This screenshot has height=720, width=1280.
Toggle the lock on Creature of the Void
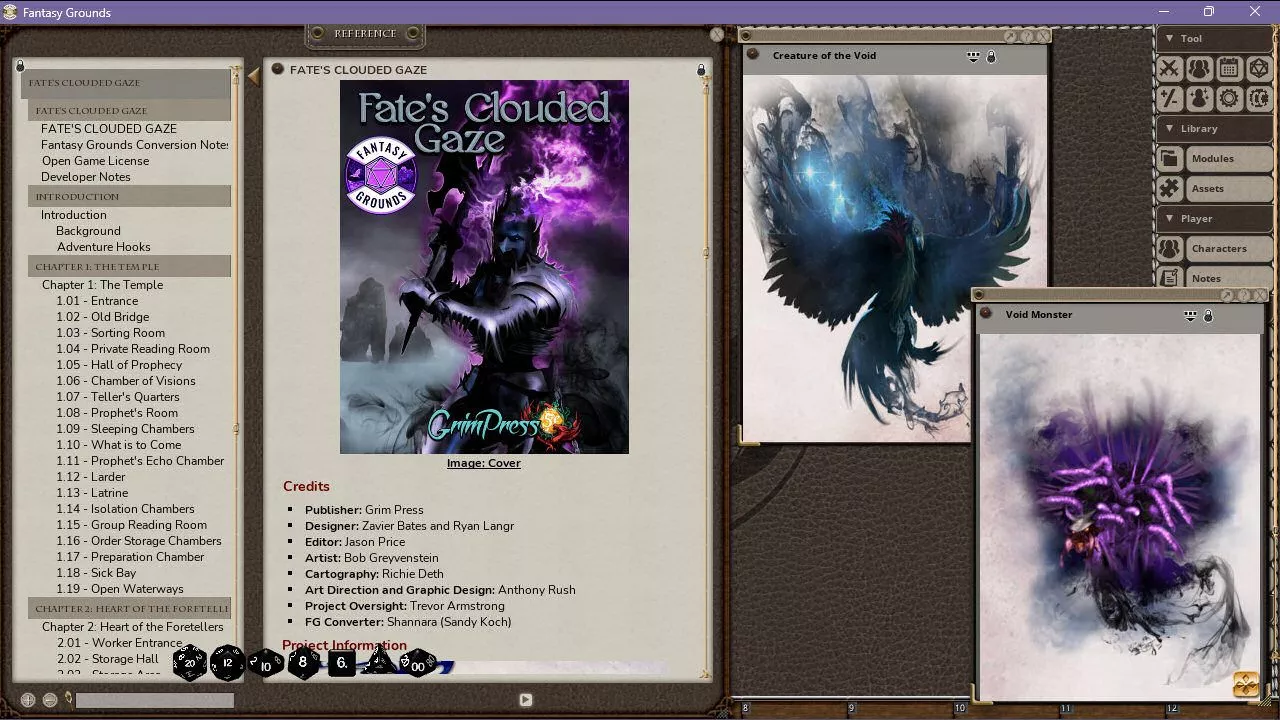coord(991,57)
